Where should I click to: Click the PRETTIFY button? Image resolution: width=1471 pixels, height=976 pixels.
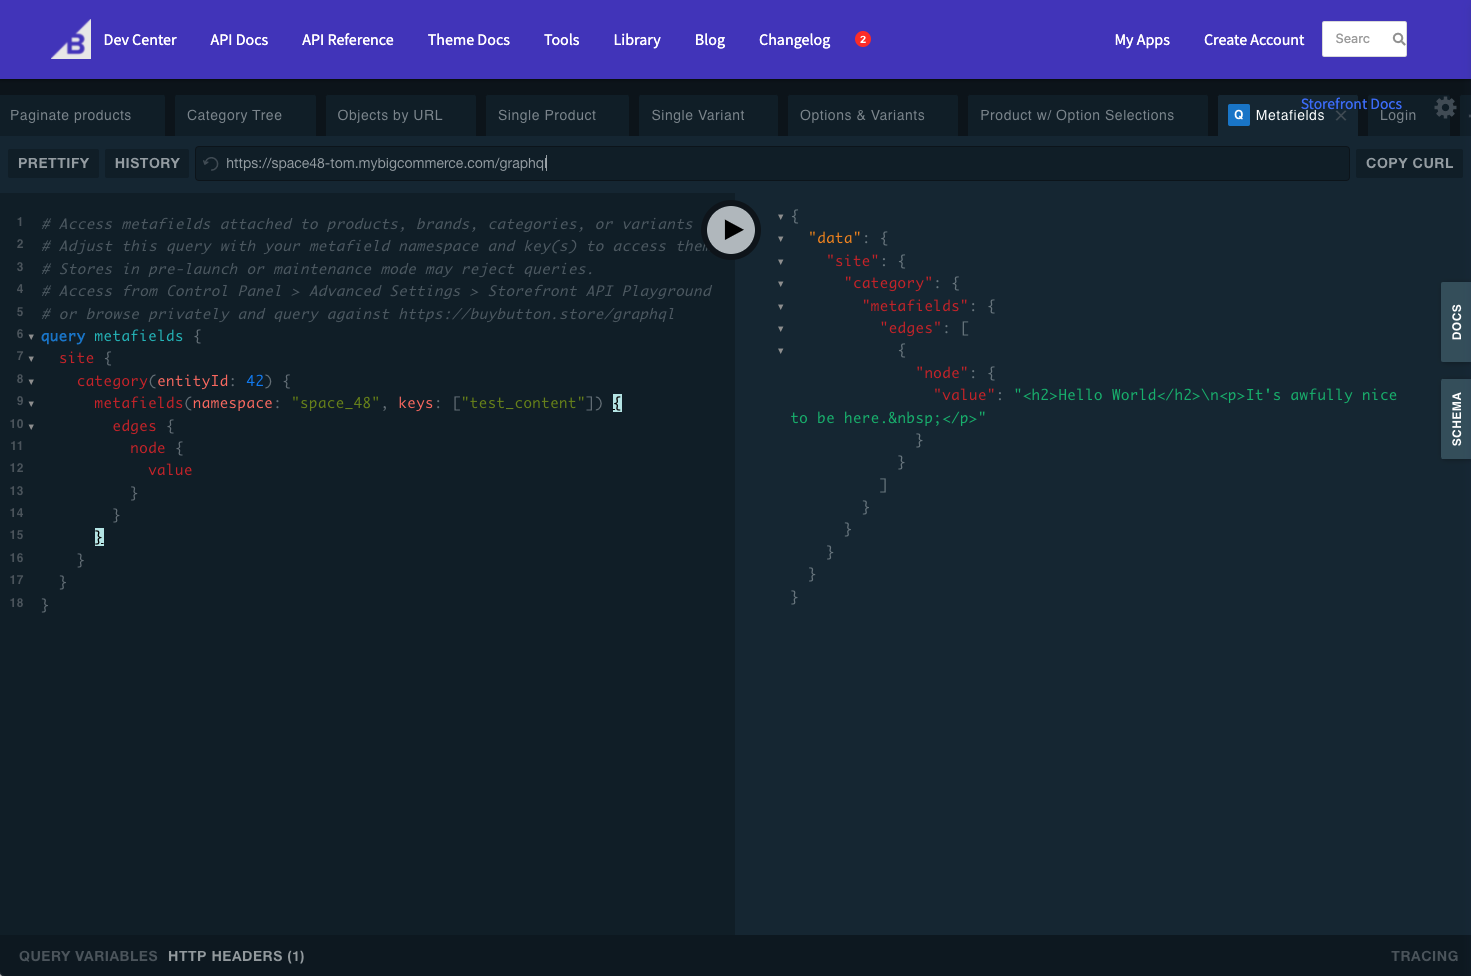[x=54, y=163]
